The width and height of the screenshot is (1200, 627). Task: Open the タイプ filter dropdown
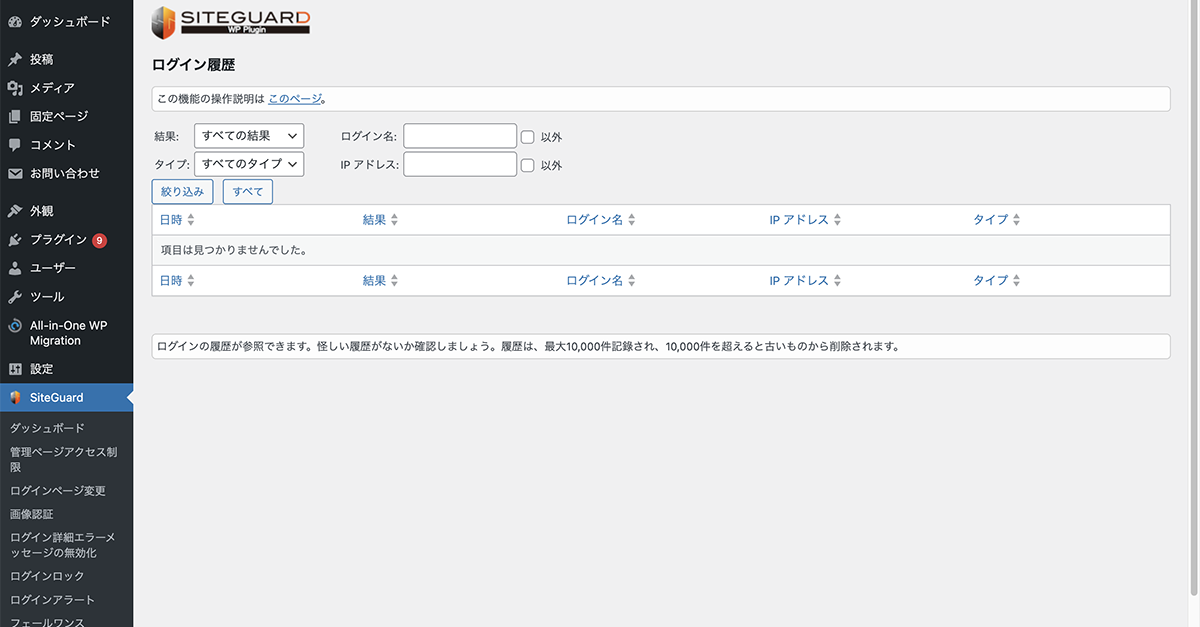[249, 164]
